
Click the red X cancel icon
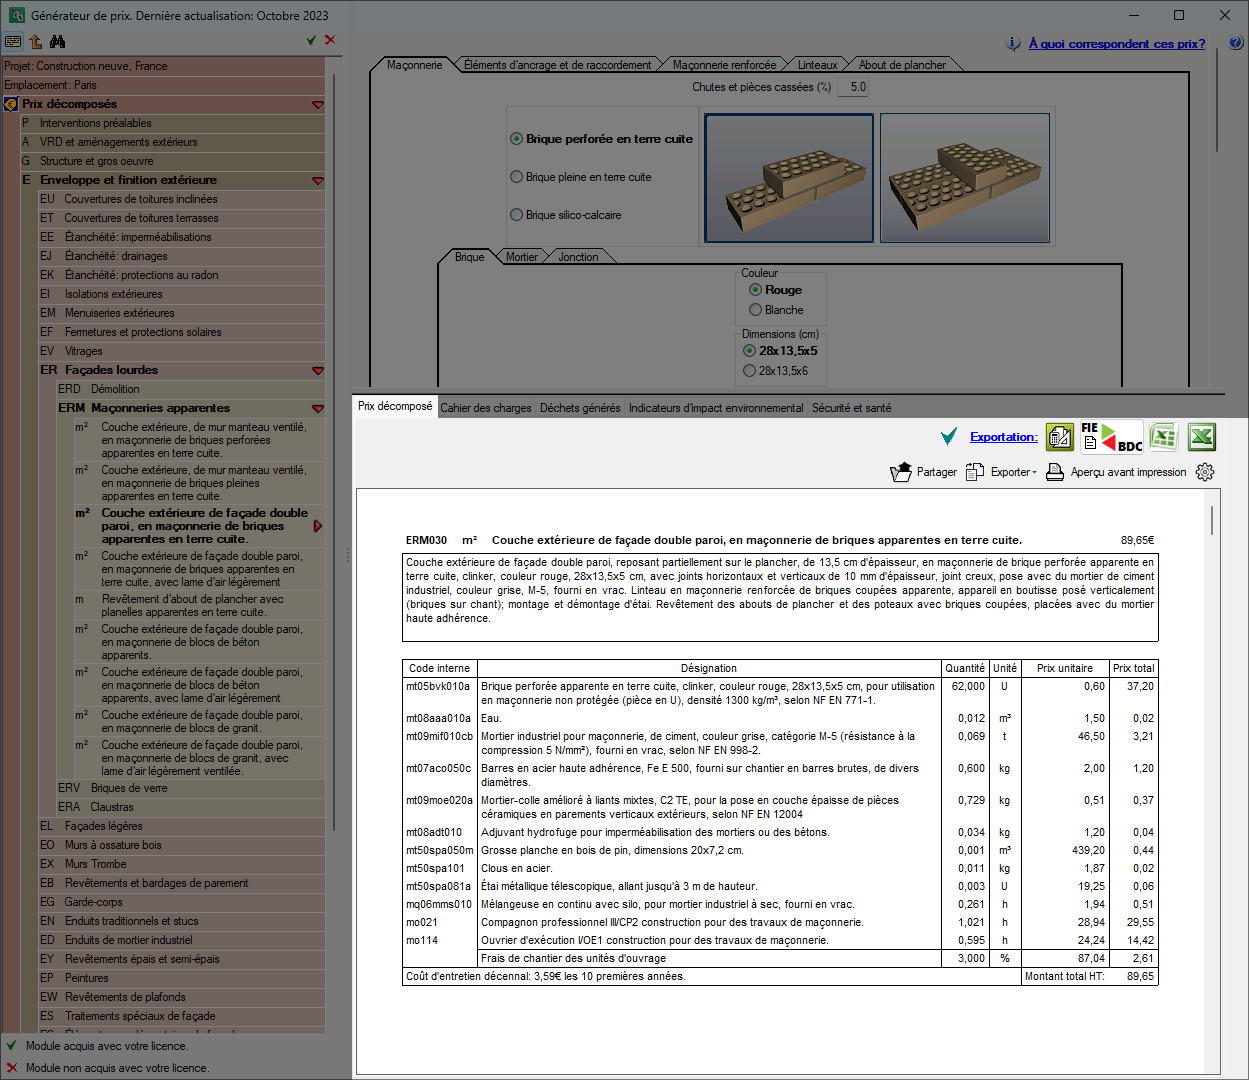pyautogui.click(x=330, y=40)
